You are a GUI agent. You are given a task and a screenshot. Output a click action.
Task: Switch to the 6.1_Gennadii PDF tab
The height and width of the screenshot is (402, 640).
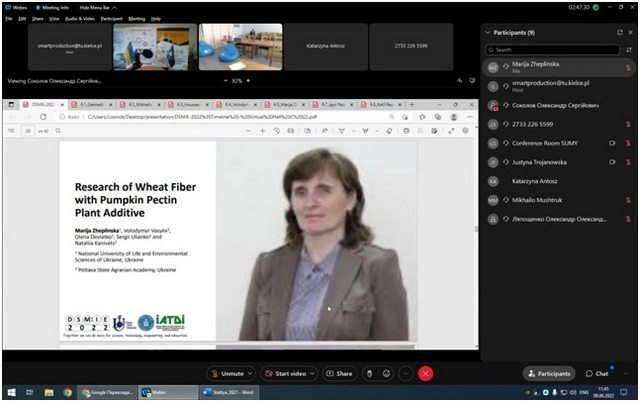tap(91, 105)
